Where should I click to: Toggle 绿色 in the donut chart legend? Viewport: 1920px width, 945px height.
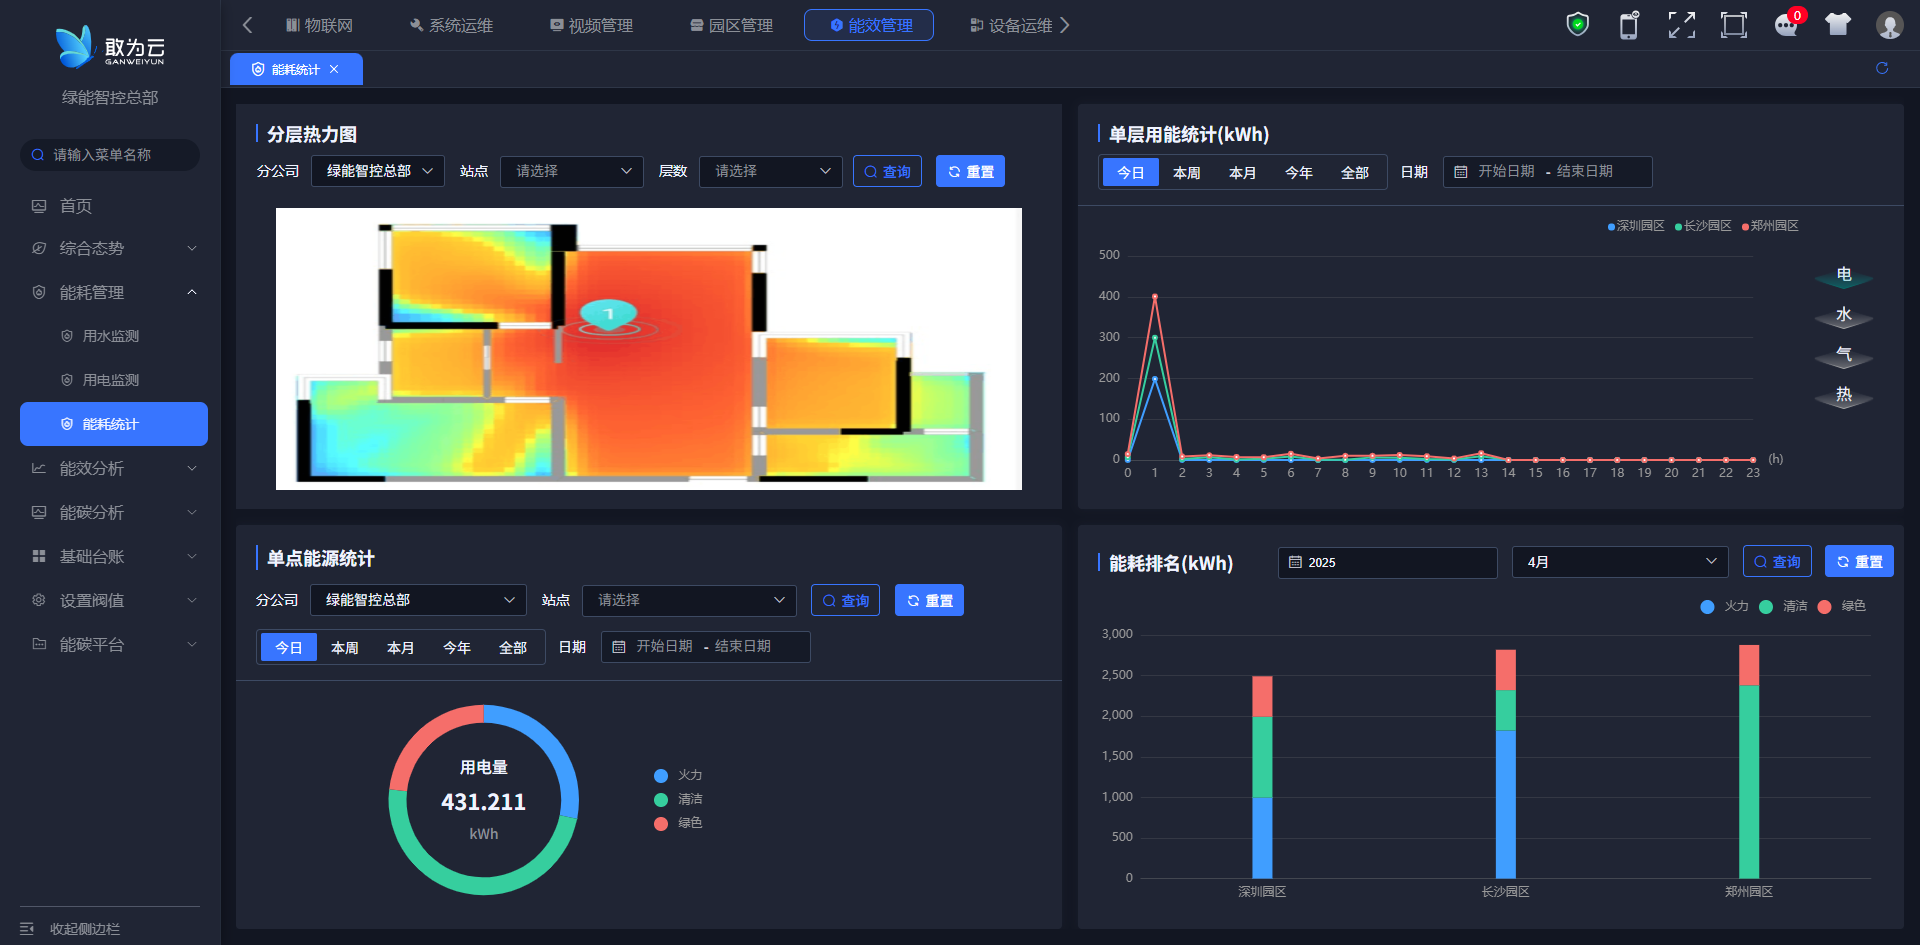(678, 823)
